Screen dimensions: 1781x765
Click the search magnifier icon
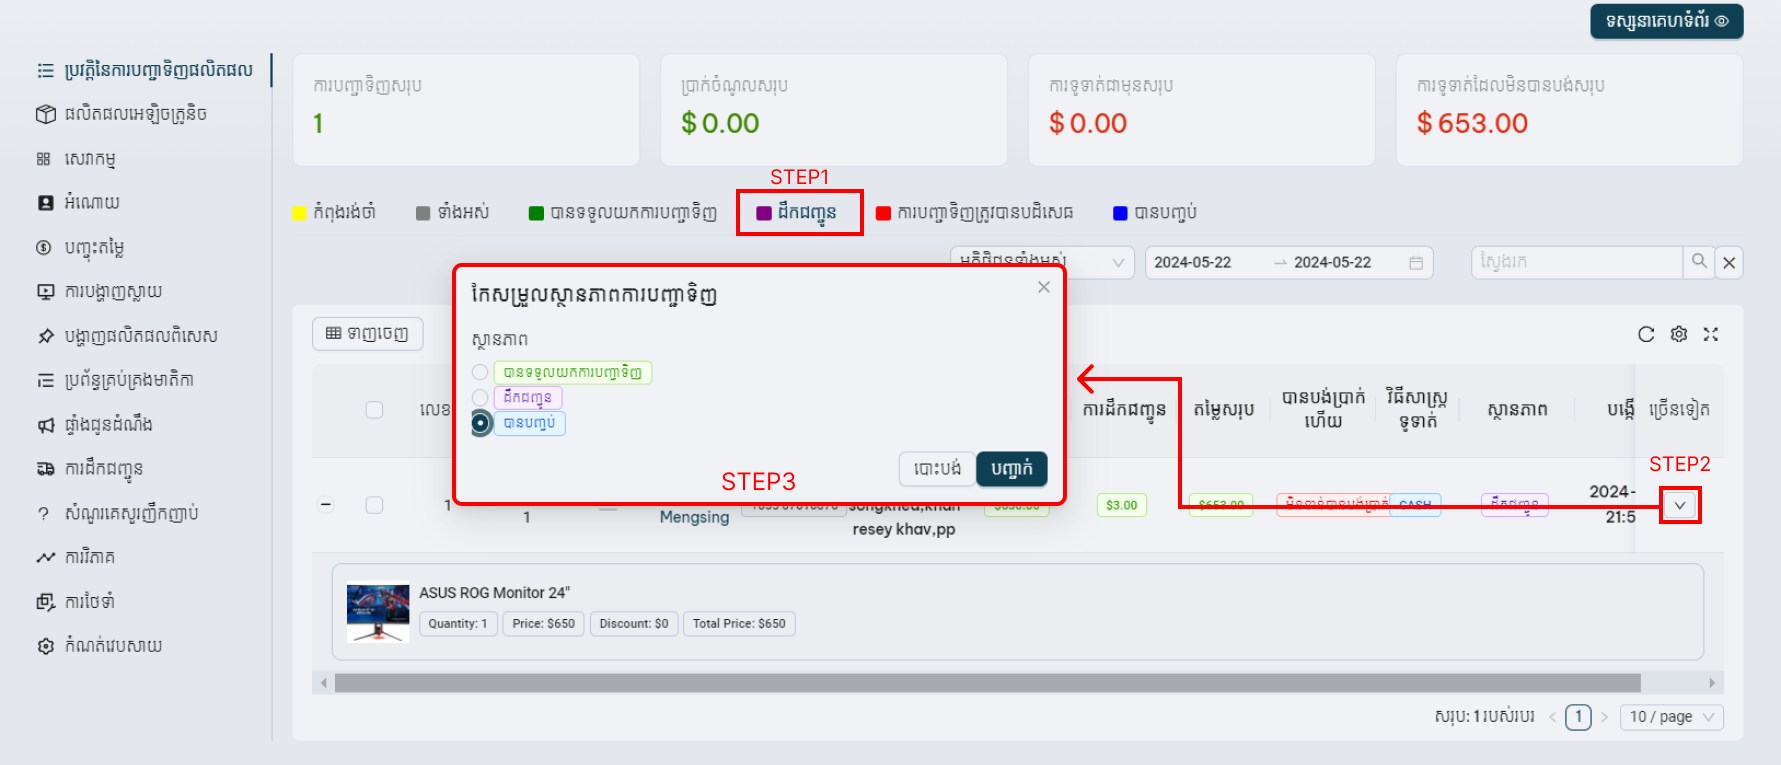point(1699,262)
